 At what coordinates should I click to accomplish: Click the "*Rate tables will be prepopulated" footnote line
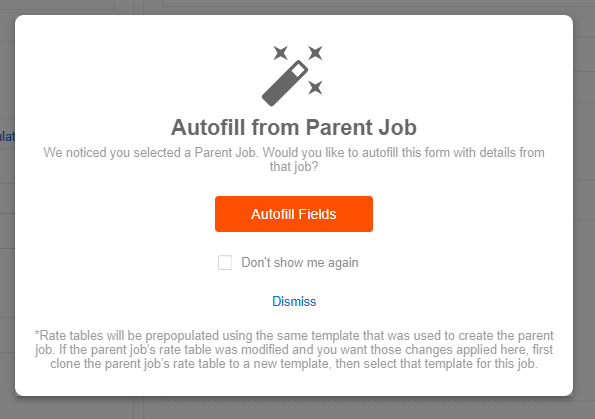(x=294, y=336)
